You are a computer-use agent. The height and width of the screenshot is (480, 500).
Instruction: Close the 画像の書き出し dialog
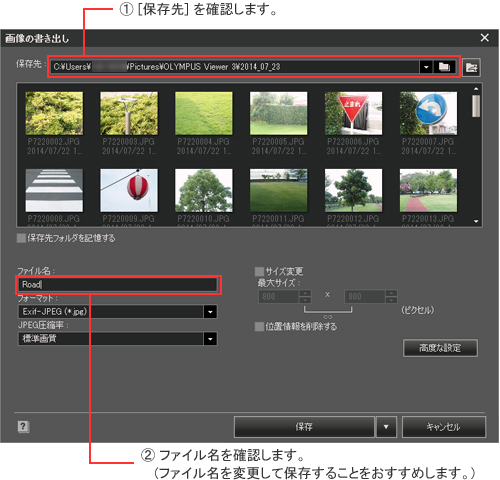point(484,38)
